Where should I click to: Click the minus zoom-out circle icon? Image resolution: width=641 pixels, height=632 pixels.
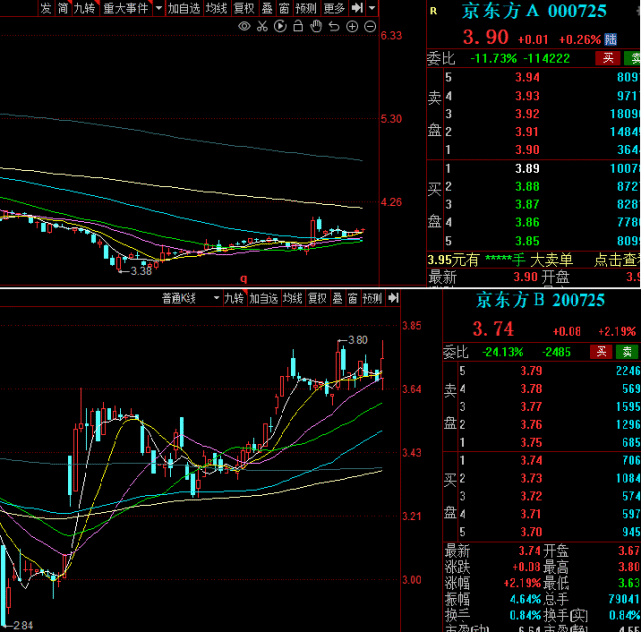[x=370, y=27]
